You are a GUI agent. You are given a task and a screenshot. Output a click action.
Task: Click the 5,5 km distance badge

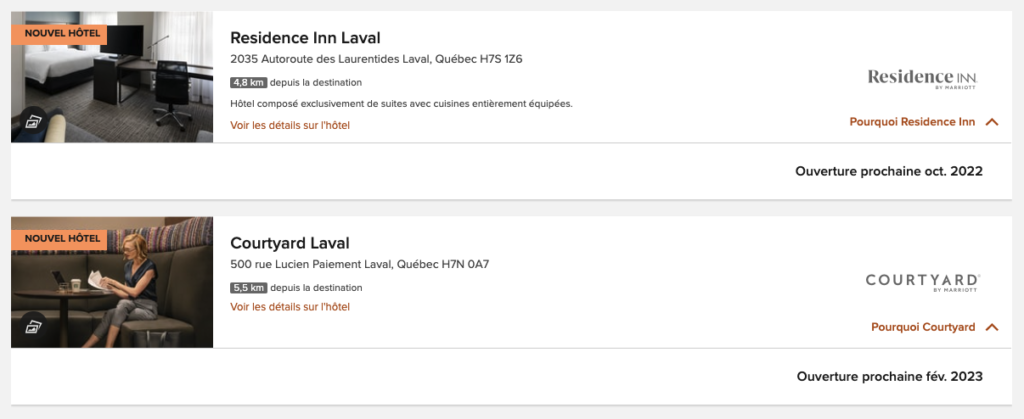point(247,288)
